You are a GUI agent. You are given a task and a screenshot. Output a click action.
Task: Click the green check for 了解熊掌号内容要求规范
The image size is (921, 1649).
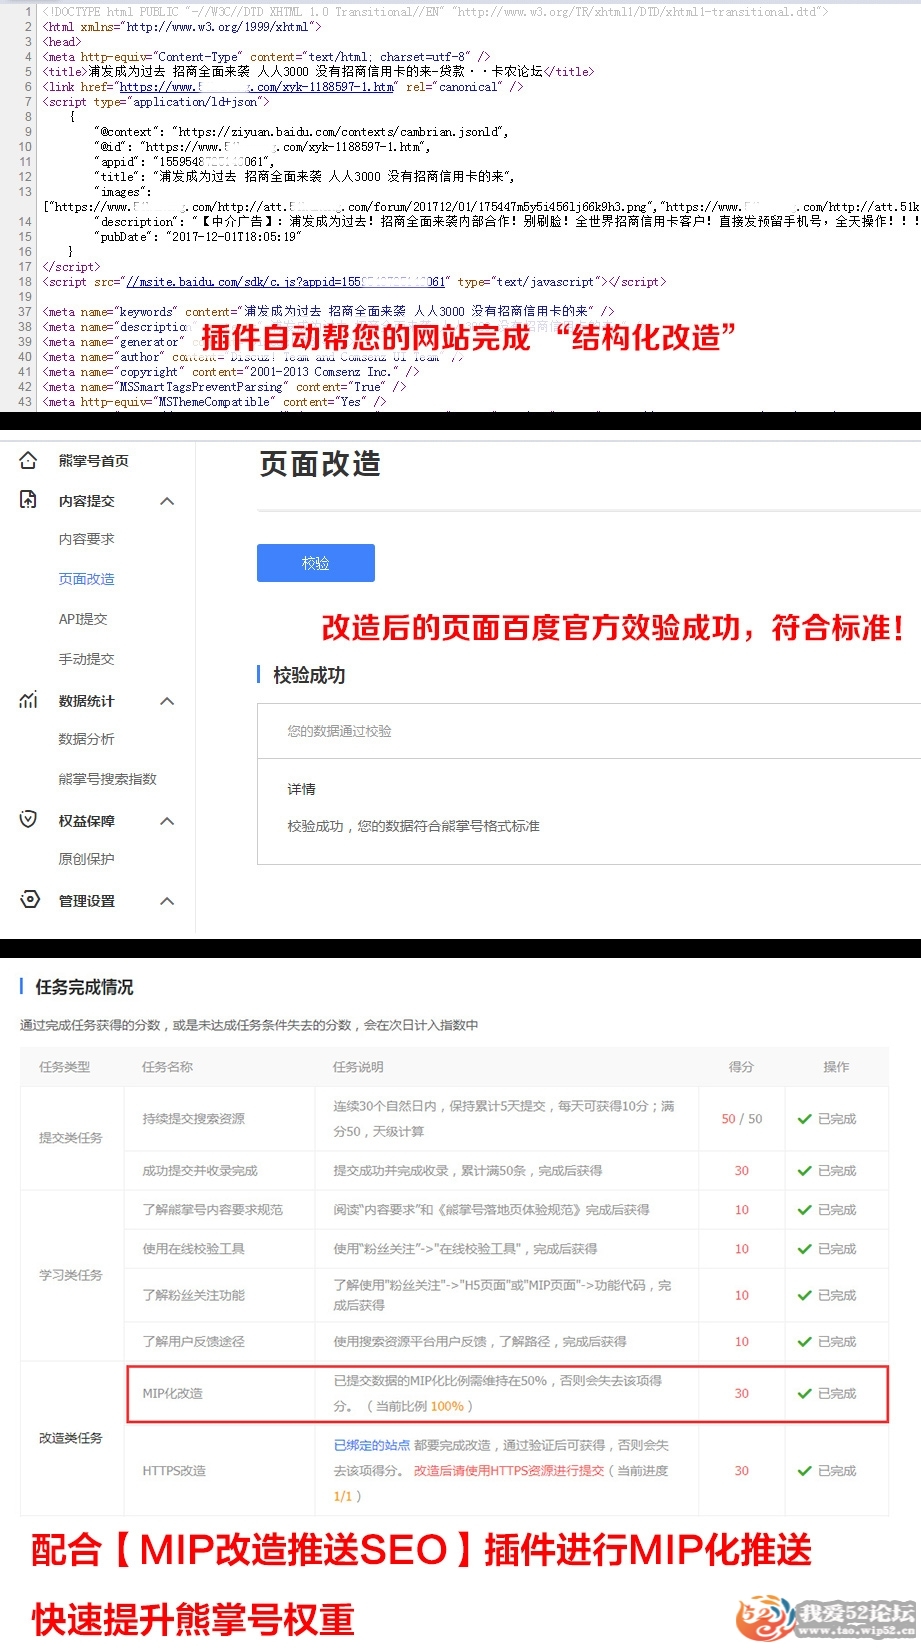804,1209
